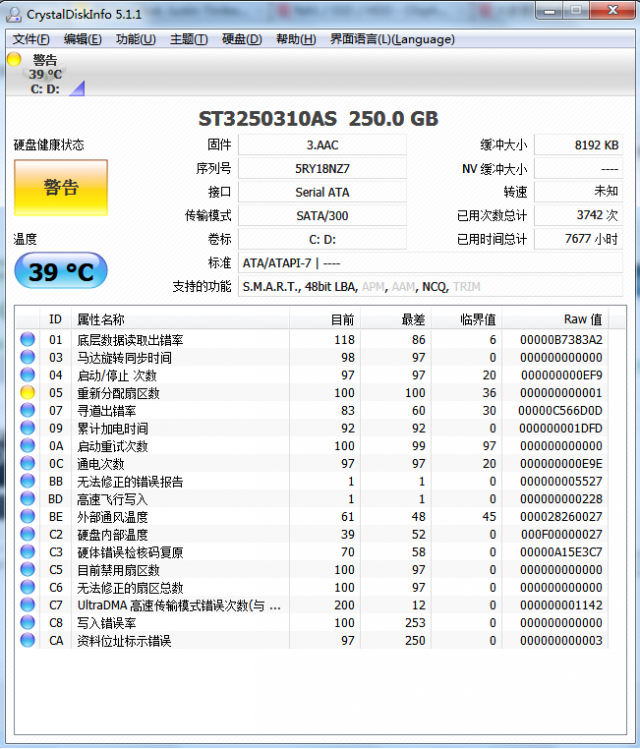Screen dimensions: 640x749
Task: Click raw value 00000B7383A2
Action: (561, 340)
